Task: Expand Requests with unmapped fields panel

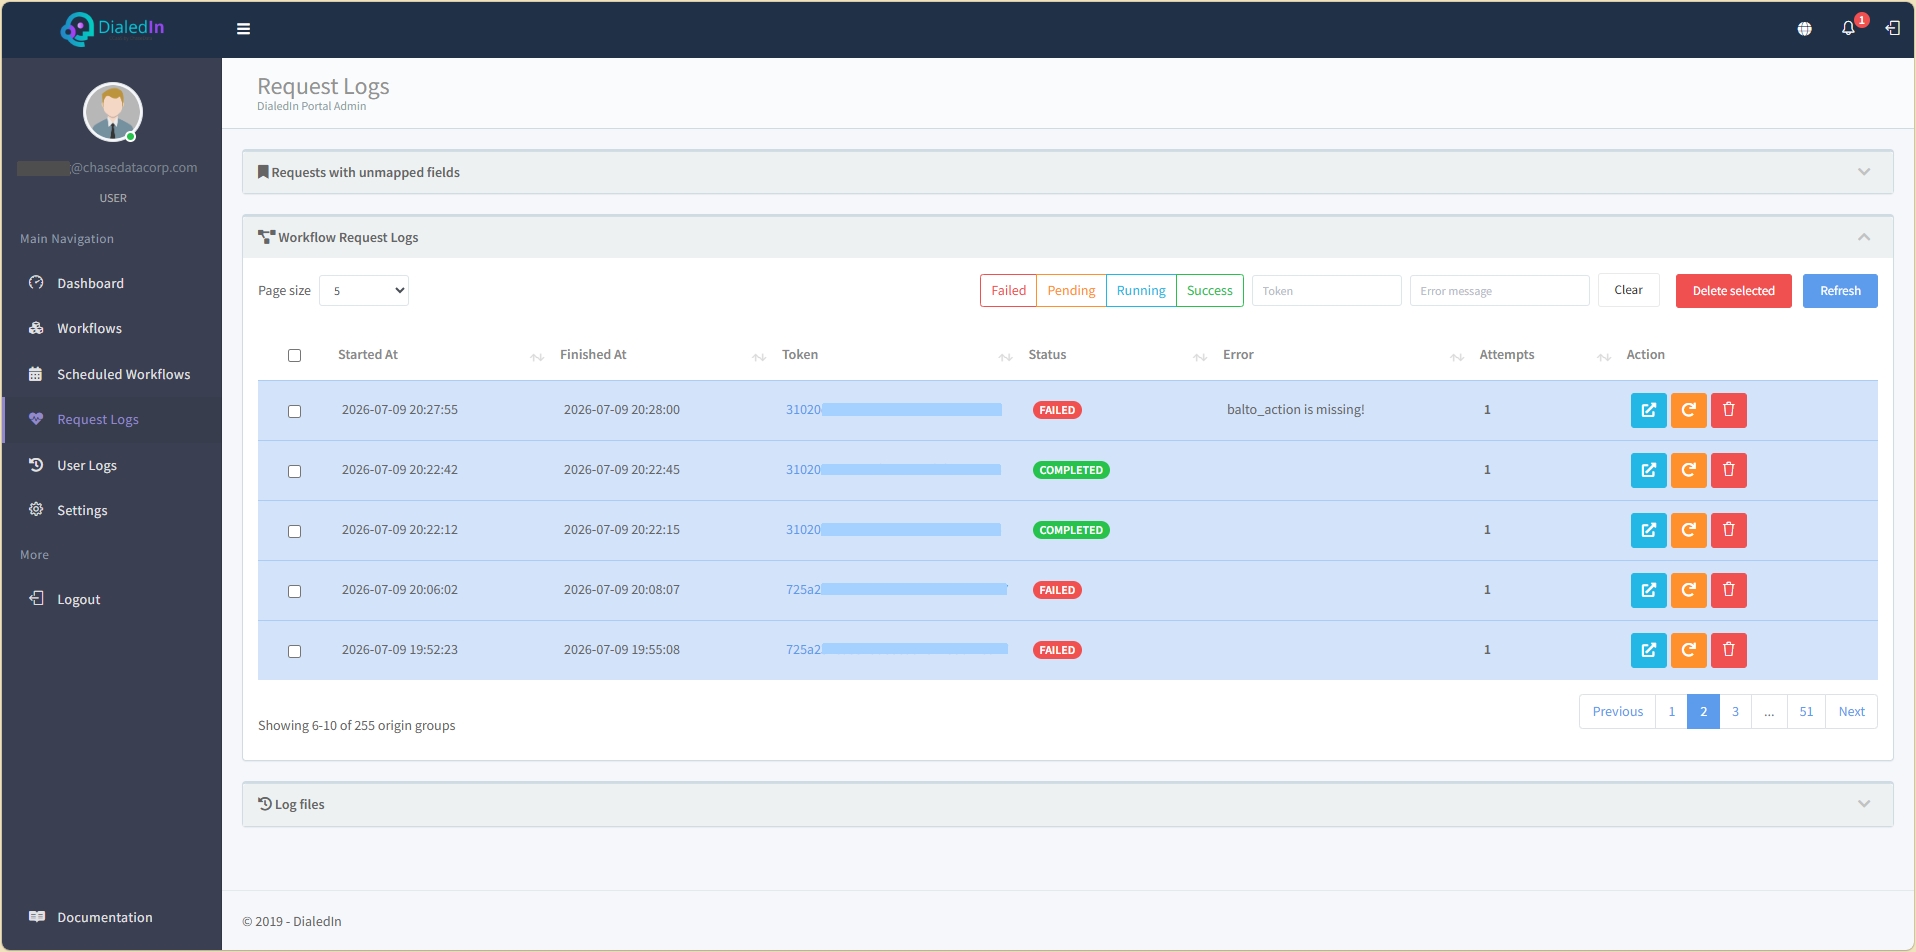Action: click(1864, 172)
